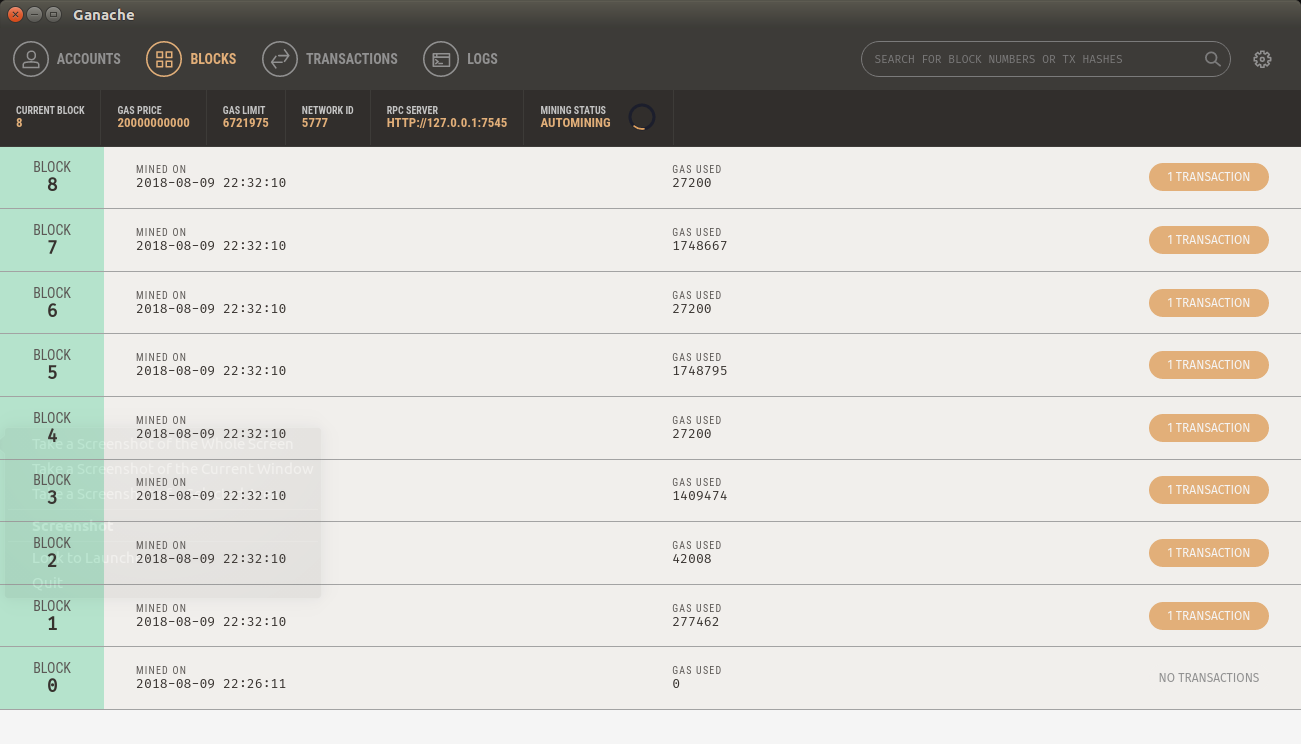Click gas used value 277462
This screenshot has width=1301, height=744.
[696, 622]
